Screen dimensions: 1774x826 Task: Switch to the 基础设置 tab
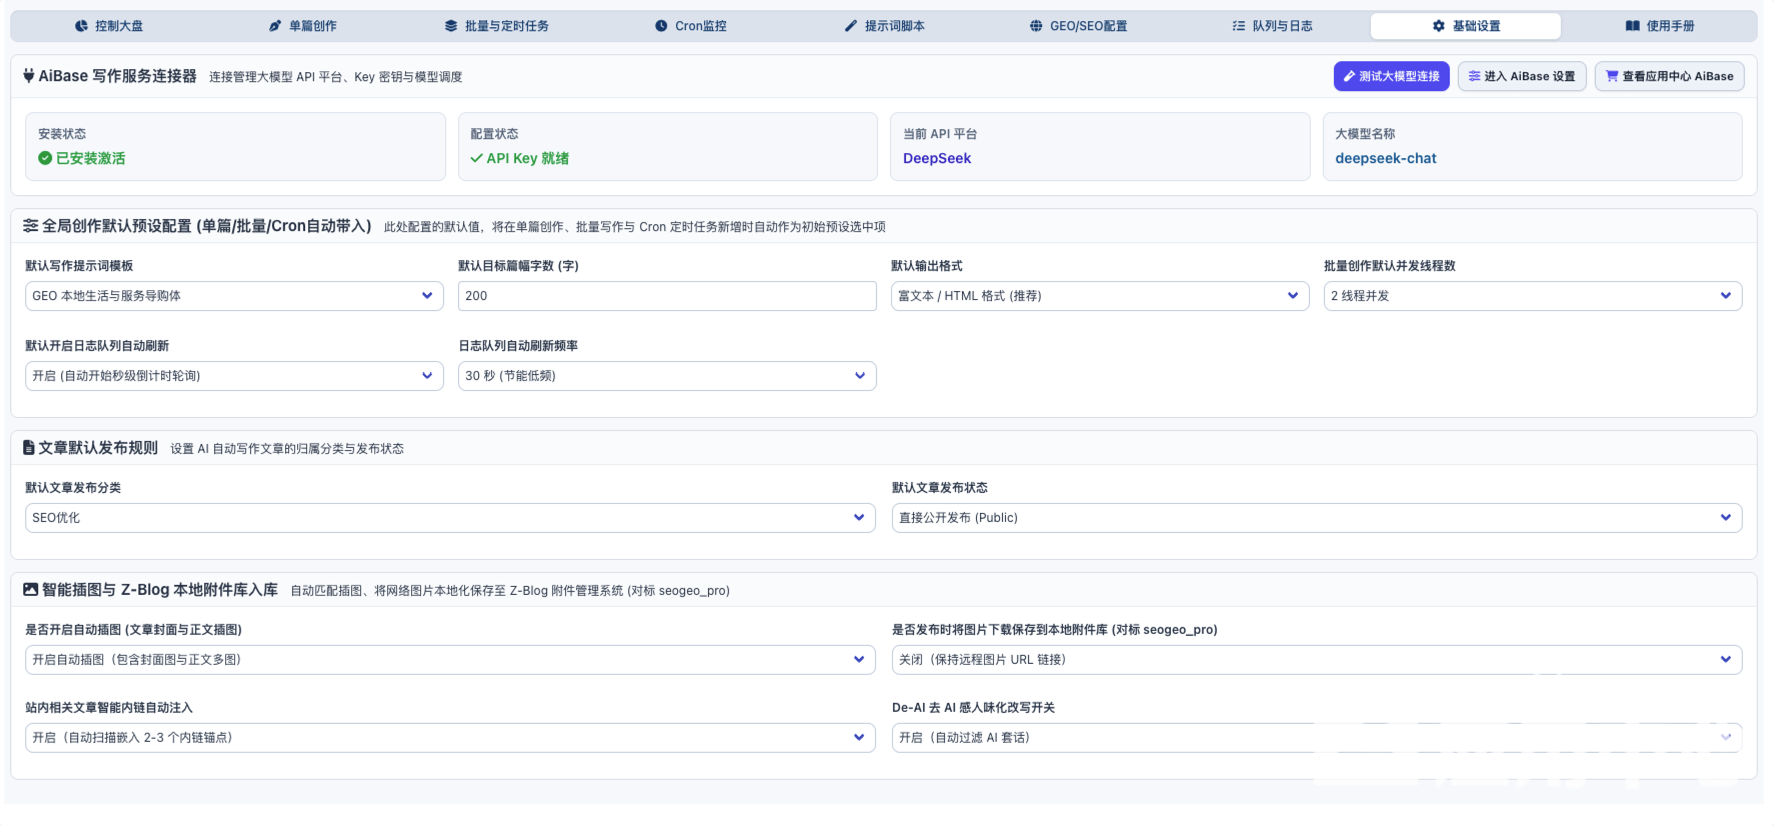click(1466, 26)
